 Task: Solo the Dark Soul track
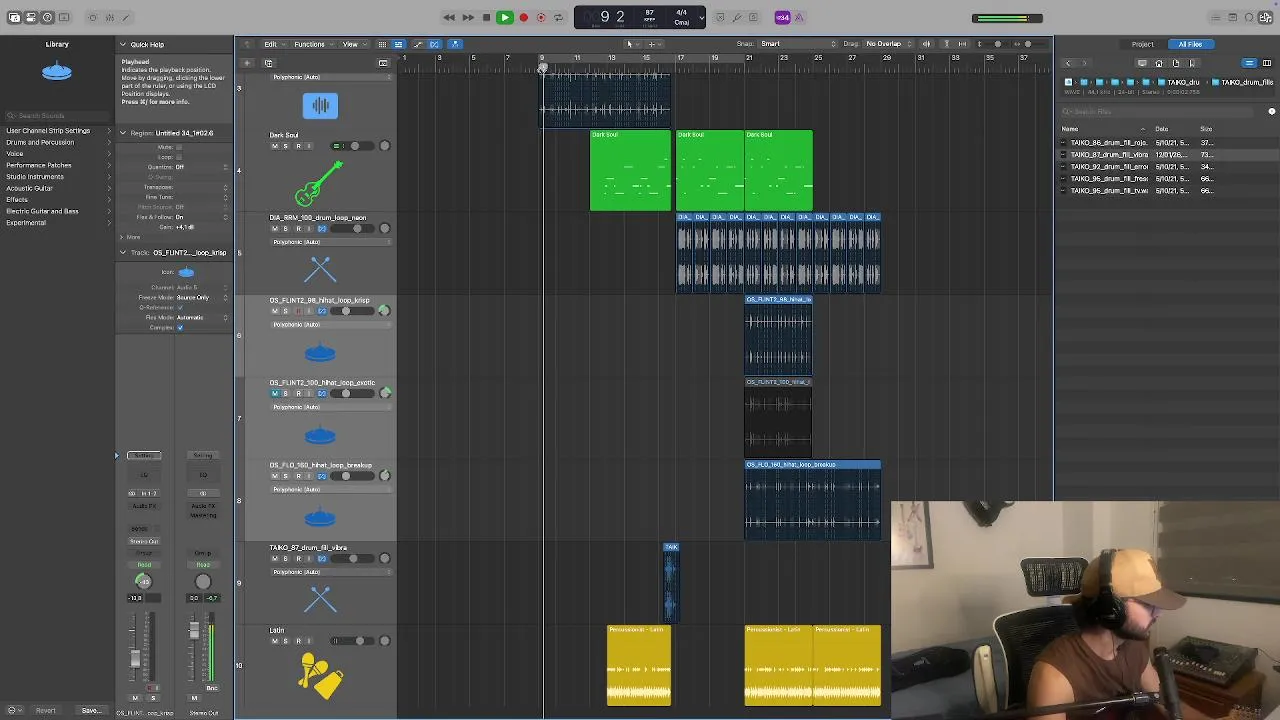[286, 146]
